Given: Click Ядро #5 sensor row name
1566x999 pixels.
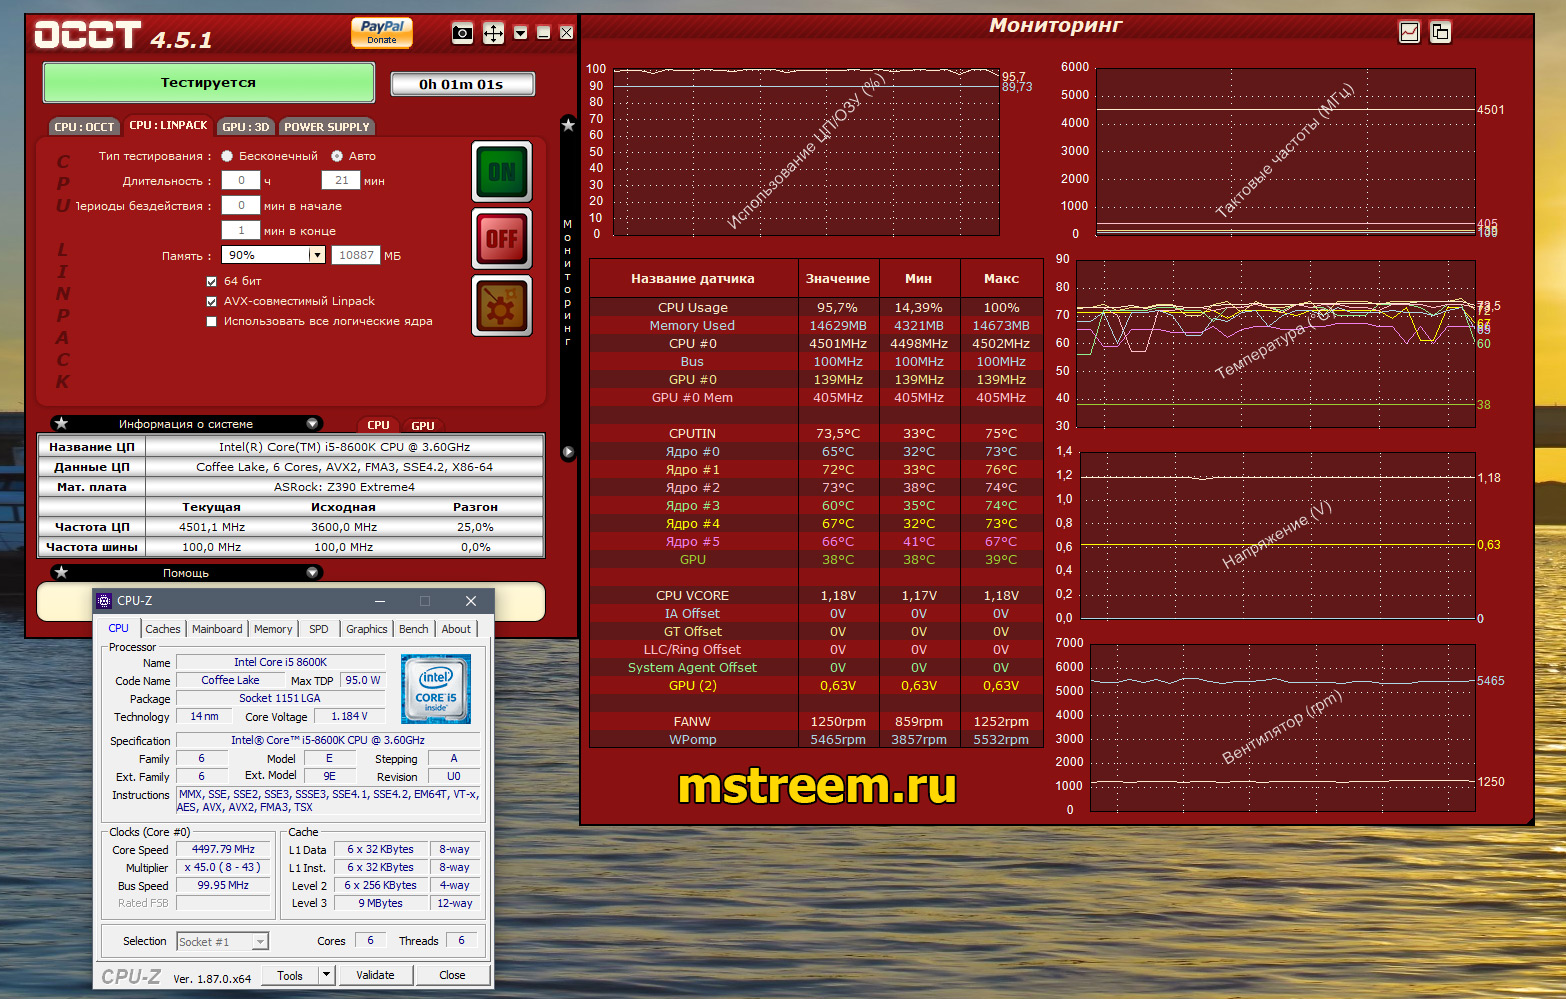Looking at the screenshot, I should point(693,541).
